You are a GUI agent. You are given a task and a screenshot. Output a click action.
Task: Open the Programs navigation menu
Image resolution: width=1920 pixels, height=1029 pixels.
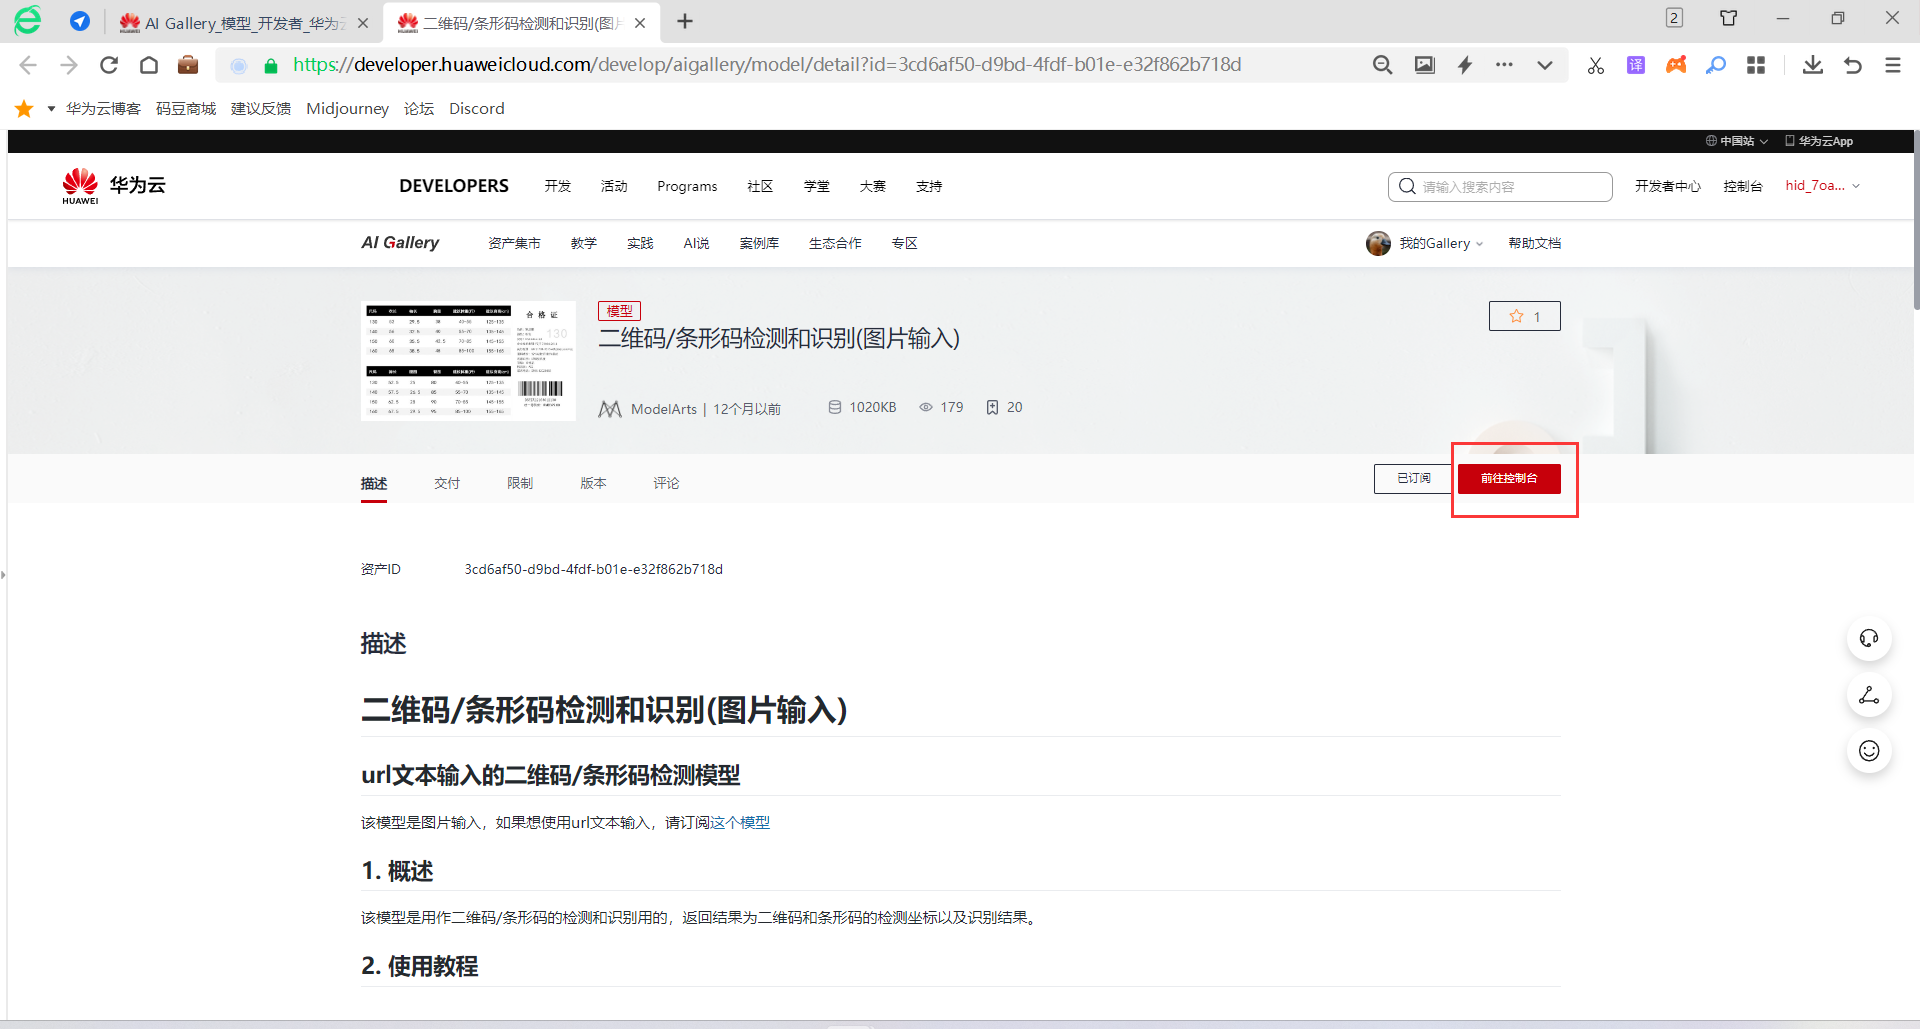(687, 186)
